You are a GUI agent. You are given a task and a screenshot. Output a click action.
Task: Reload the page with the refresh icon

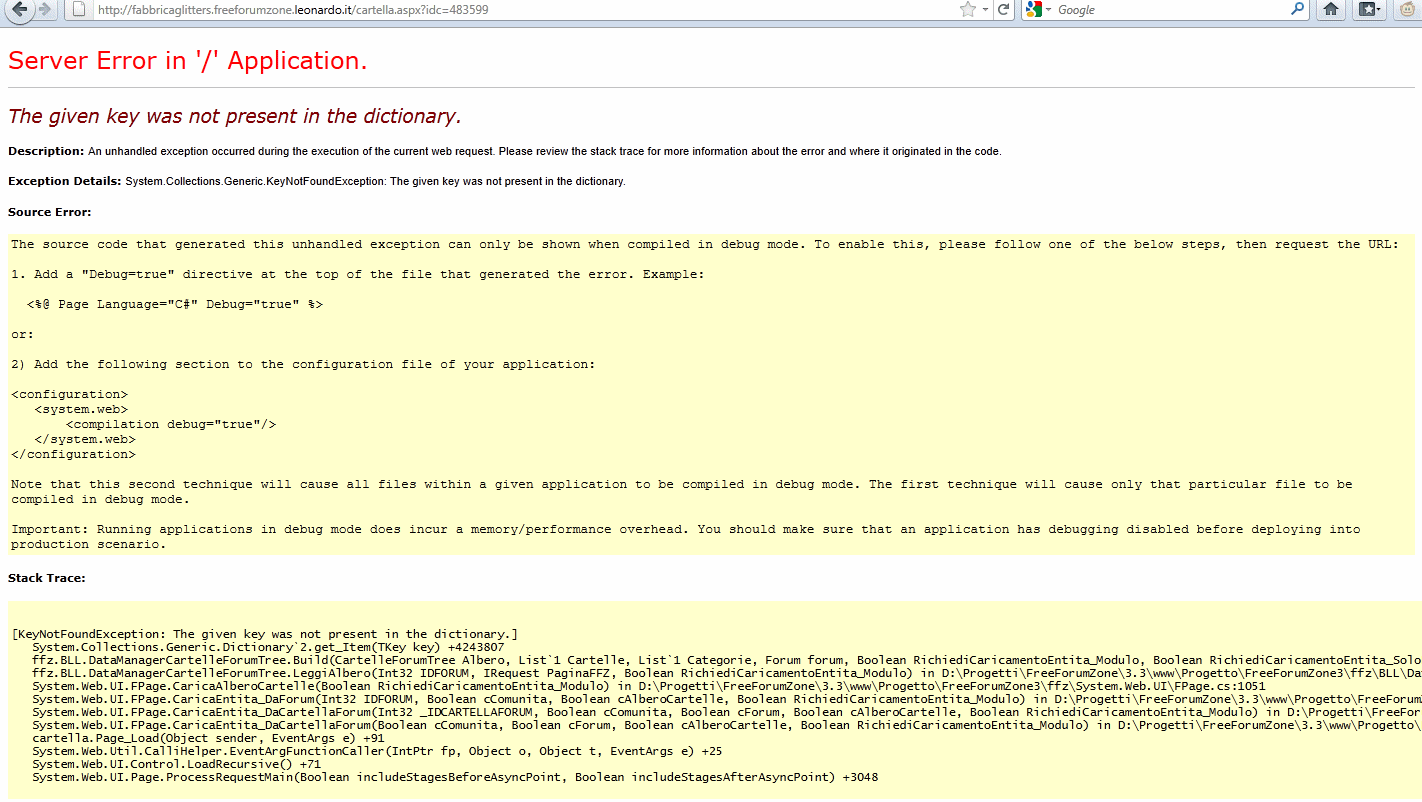[1003, 10]
